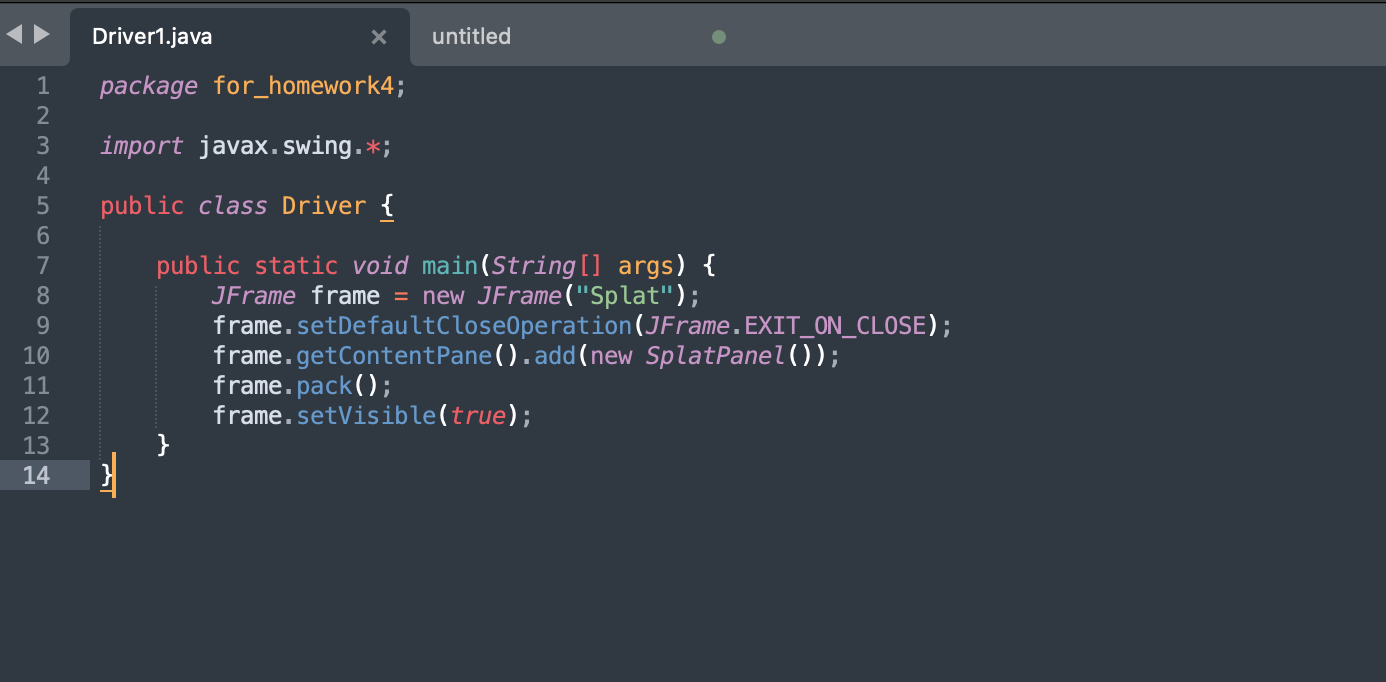1386x682 pixels.
Task: Close the Driver1.java tab with its X
Action: pos(378,36)
